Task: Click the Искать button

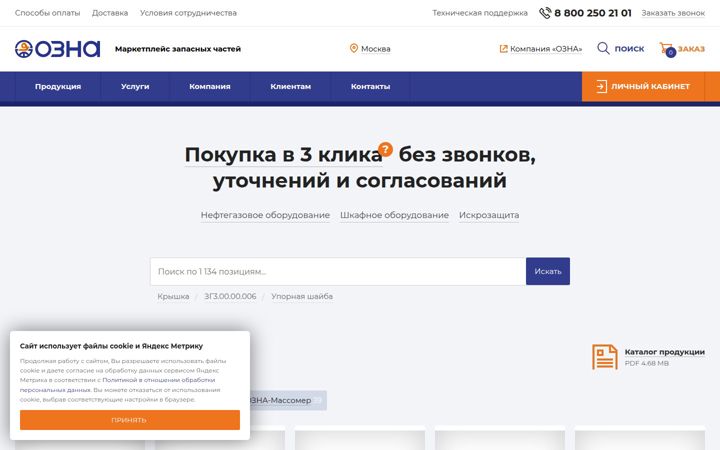Action: pyautogui.click(x=548, y=271)
